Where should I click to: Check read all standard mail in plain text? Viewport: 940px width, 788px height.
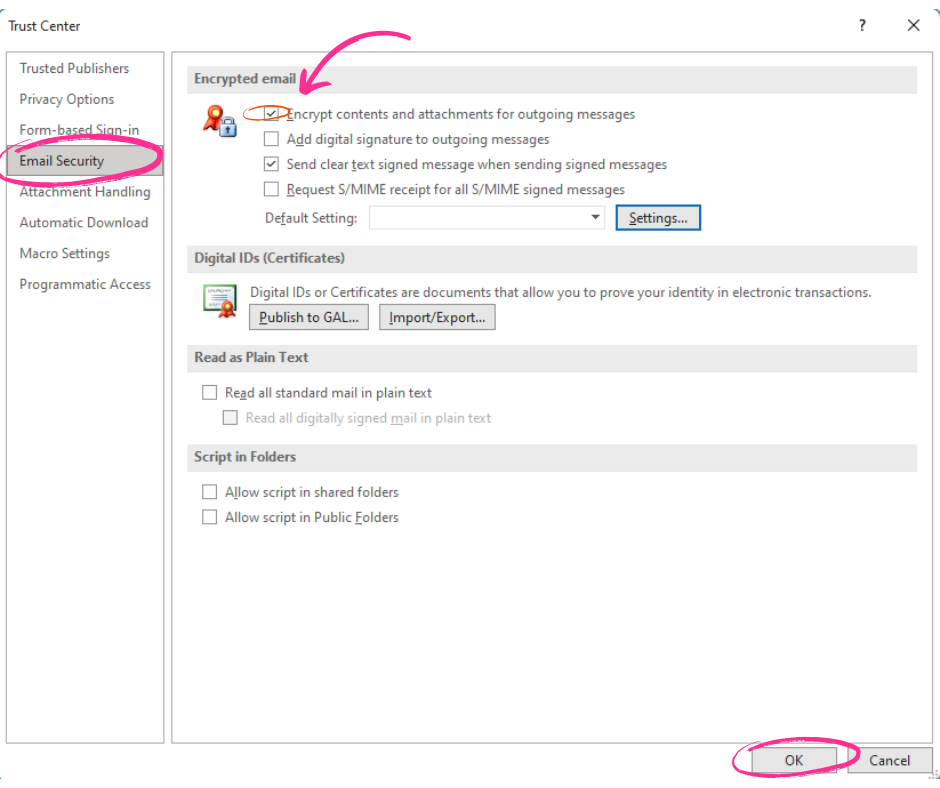coord(209,392)
